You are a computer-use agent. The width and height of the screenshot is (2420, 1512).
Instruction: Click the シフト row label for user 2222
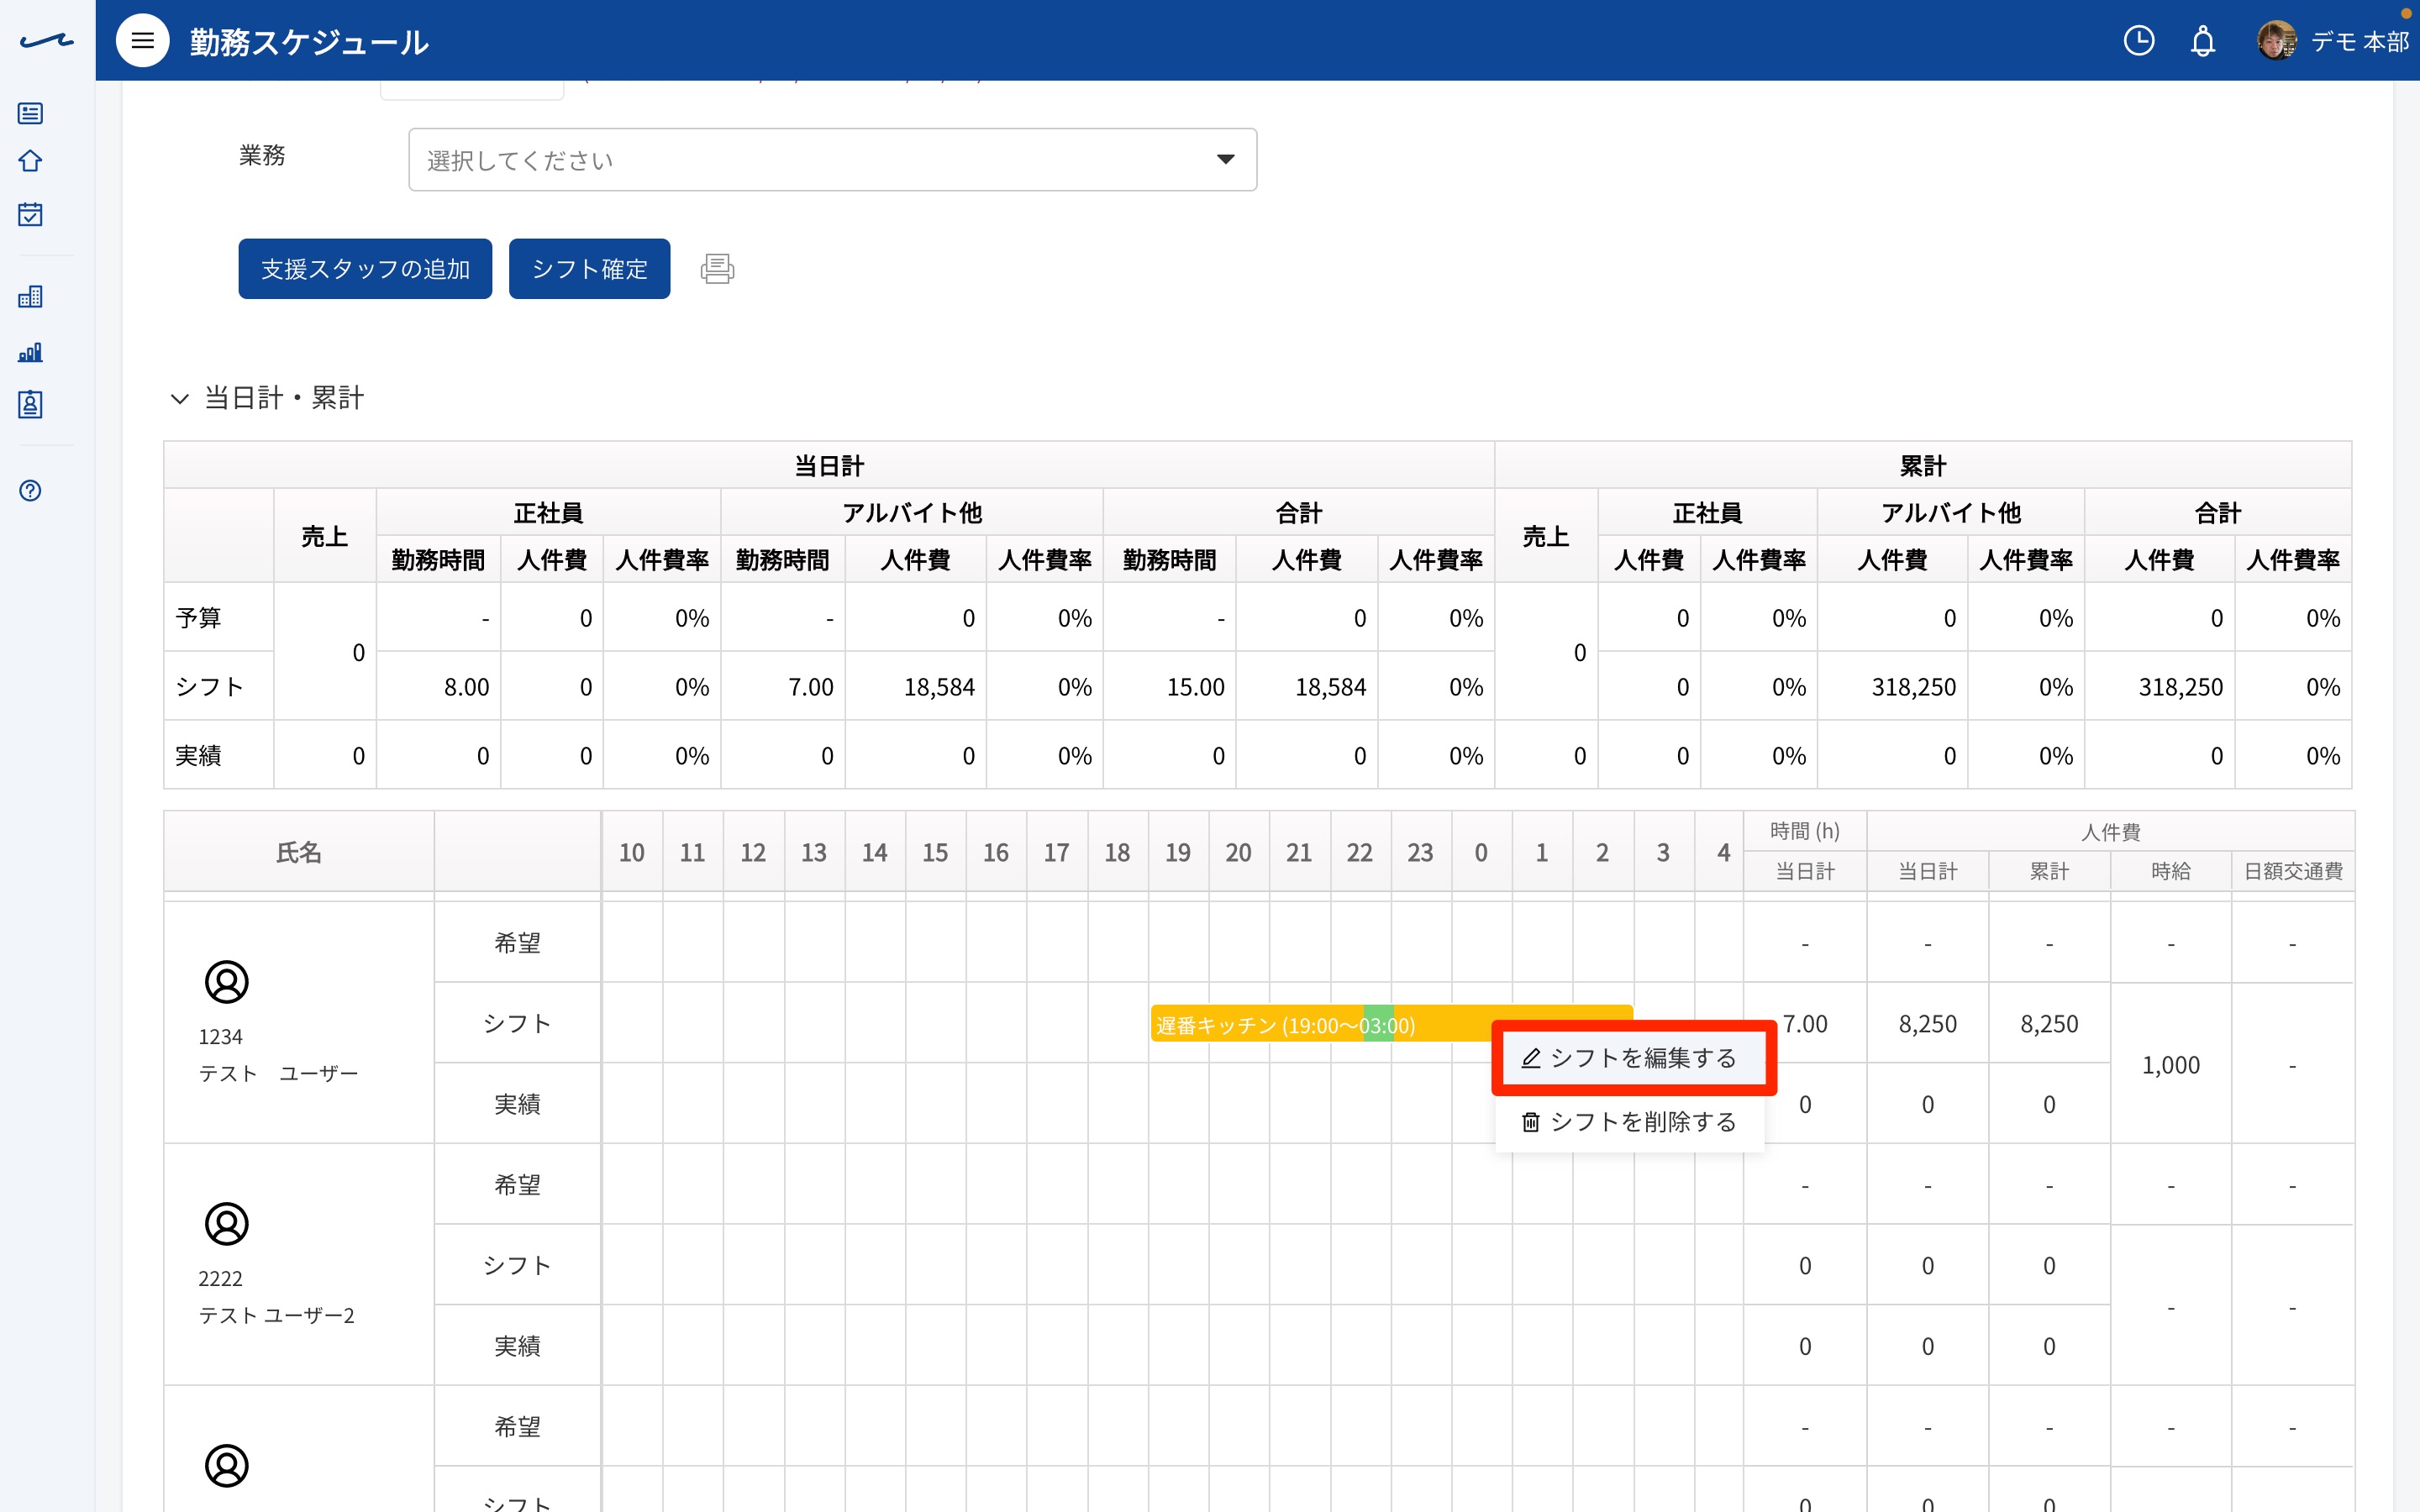tap(517, 1265)
